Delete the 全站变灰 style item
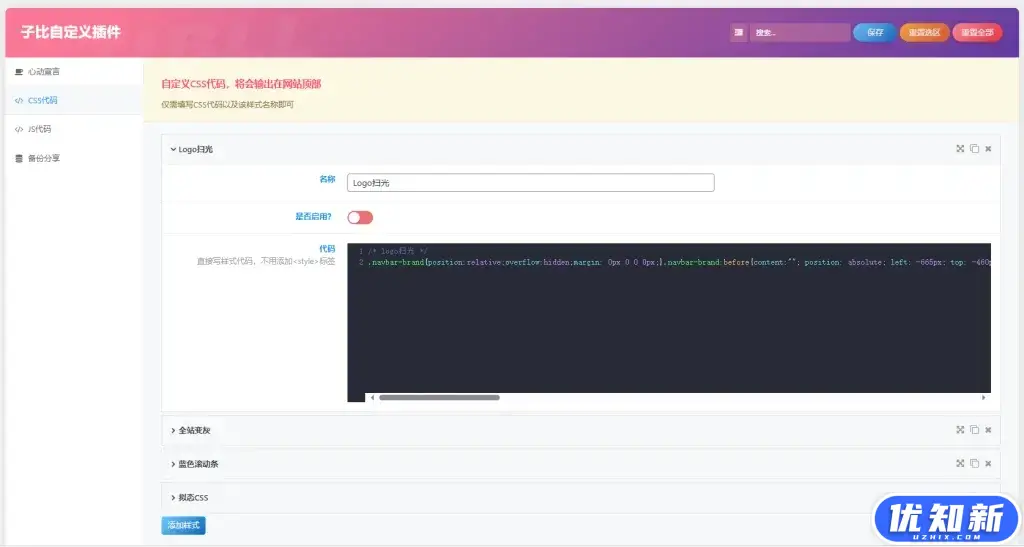1024x547 pixels. pos(988,430)
